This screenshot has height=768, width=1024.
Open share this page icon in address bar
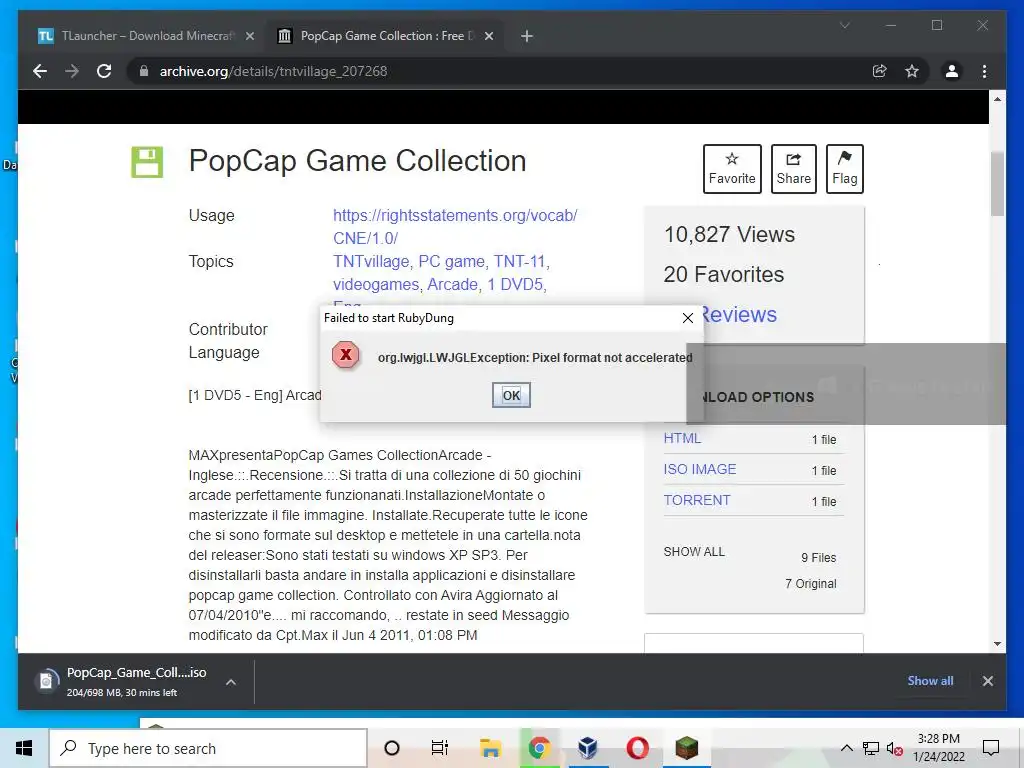coord(880,71)
